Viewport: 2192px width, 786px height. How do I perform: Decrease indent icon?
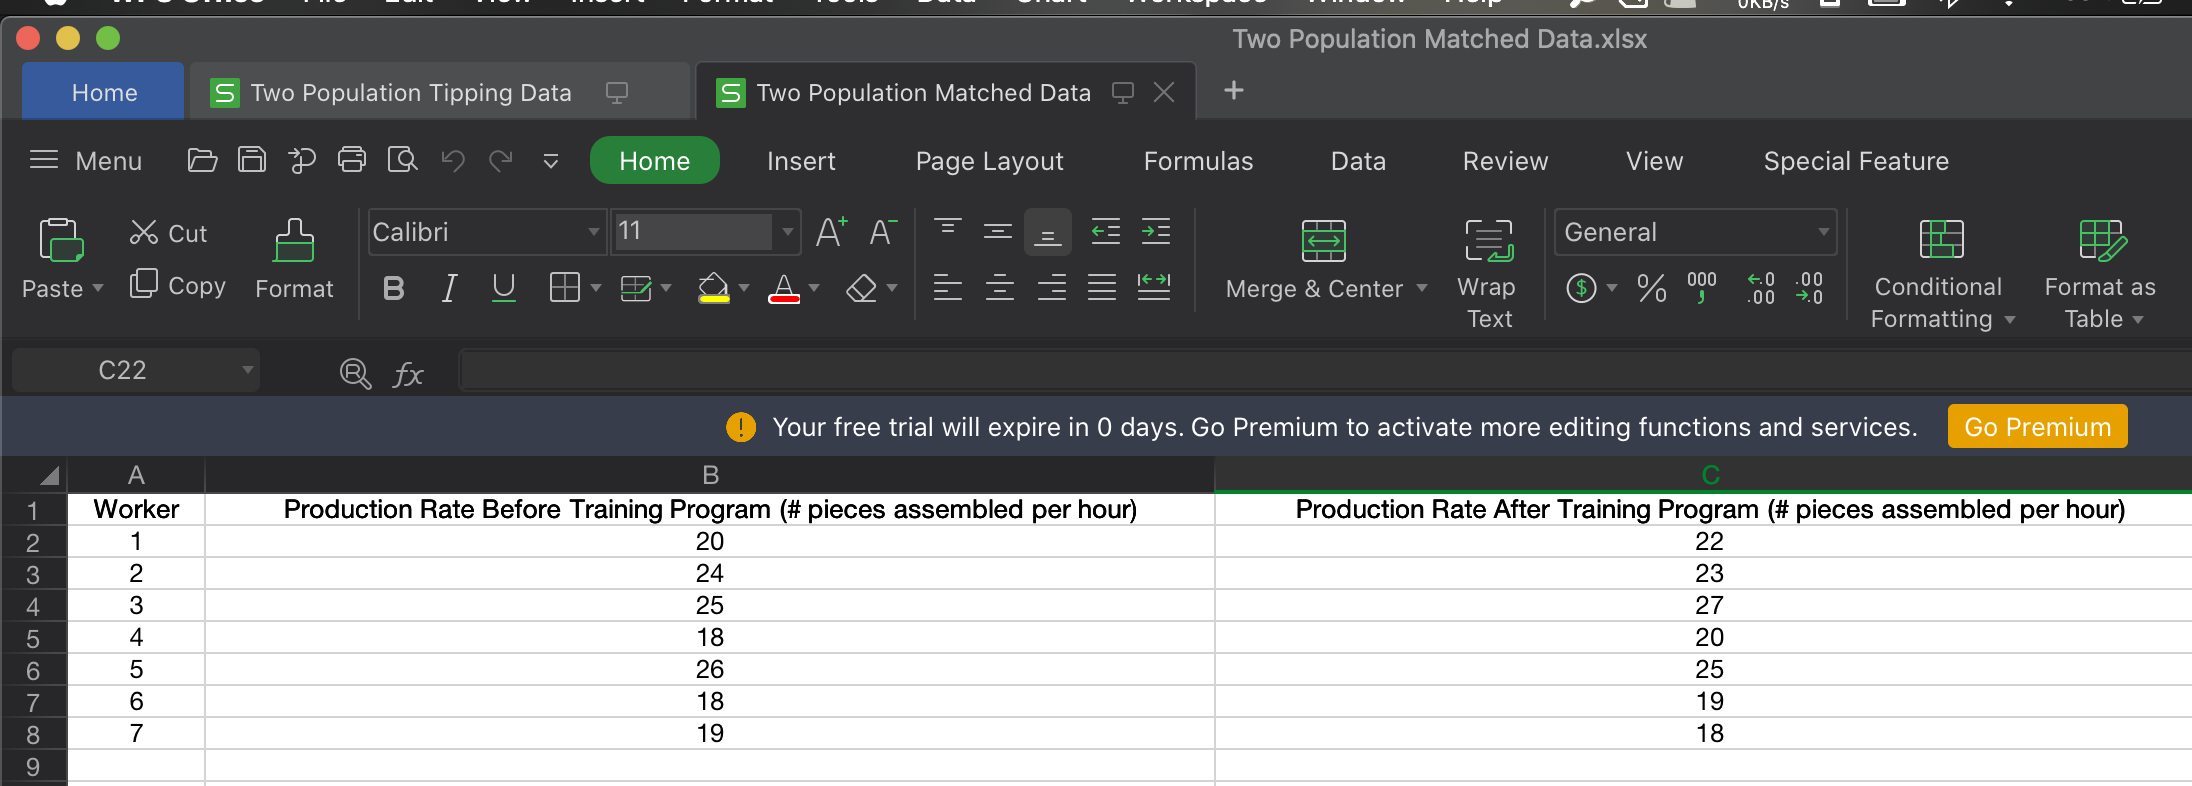1105,232
